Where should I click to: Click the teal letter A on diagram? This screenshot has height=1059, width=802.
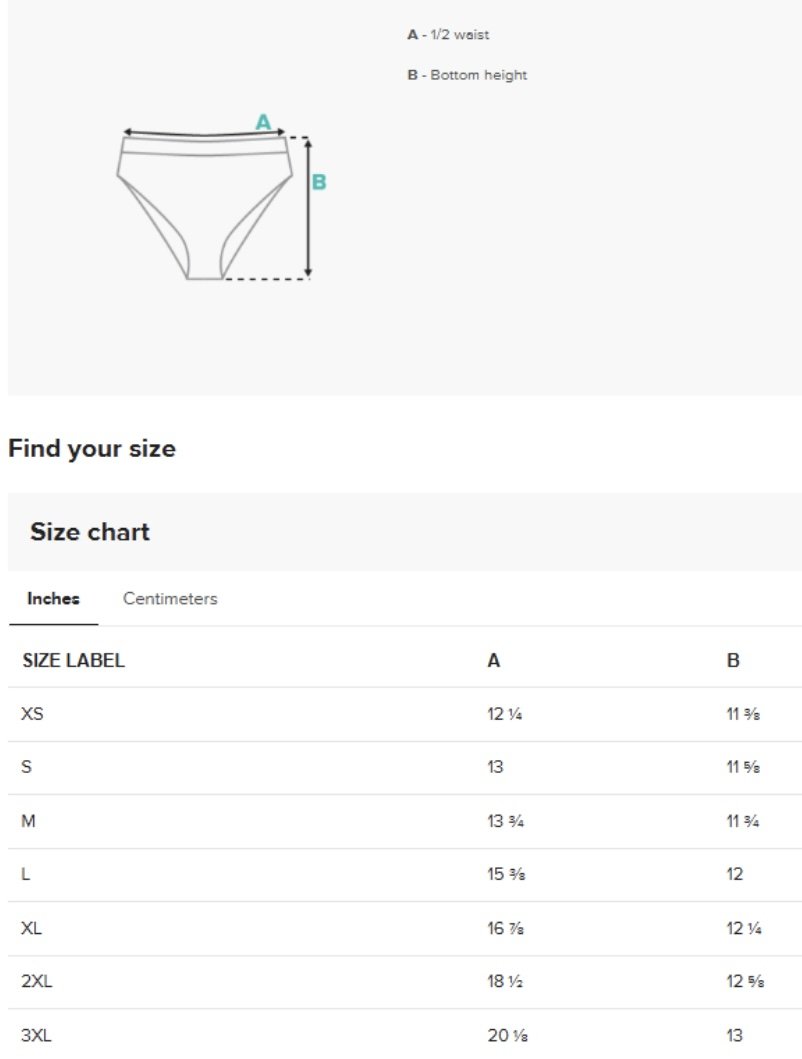coord(263,122)
